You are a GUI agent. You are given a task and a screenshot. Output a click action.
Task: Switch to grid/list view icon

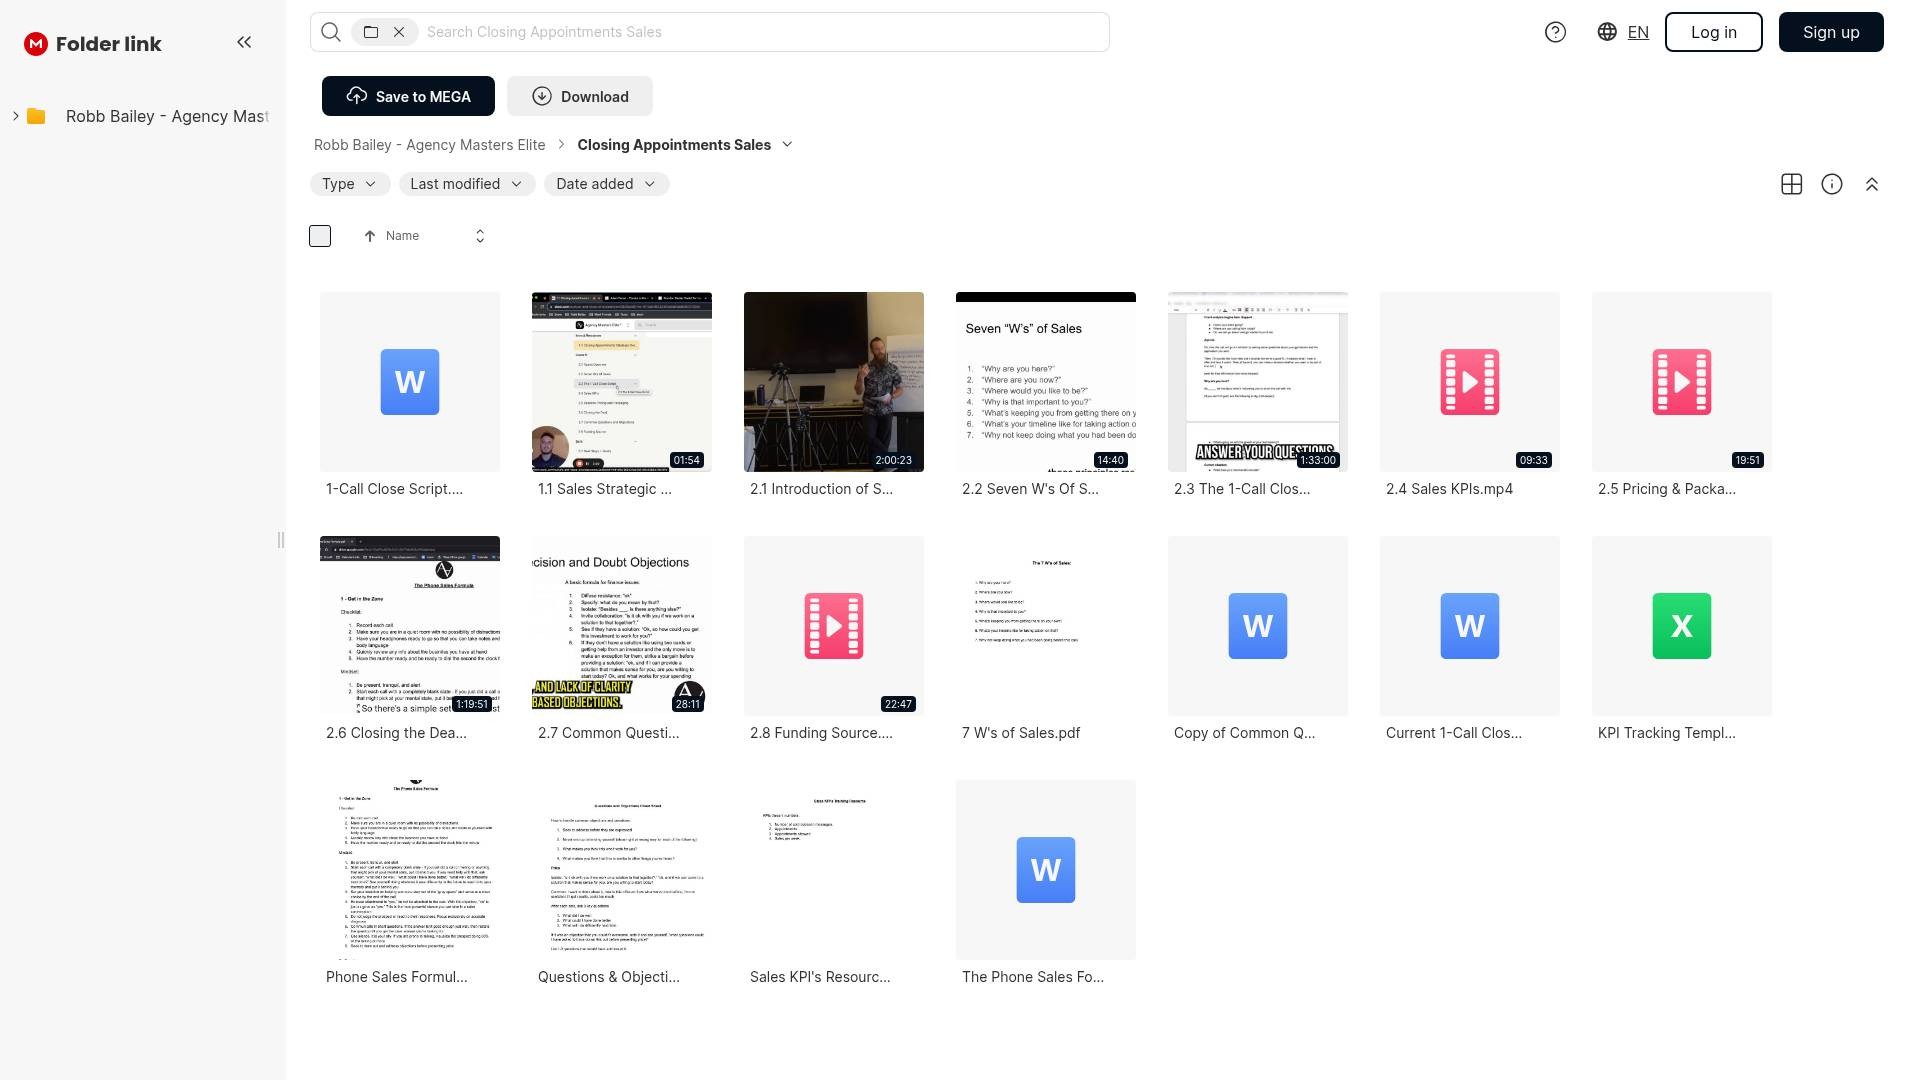click(x=1792, y=184)
